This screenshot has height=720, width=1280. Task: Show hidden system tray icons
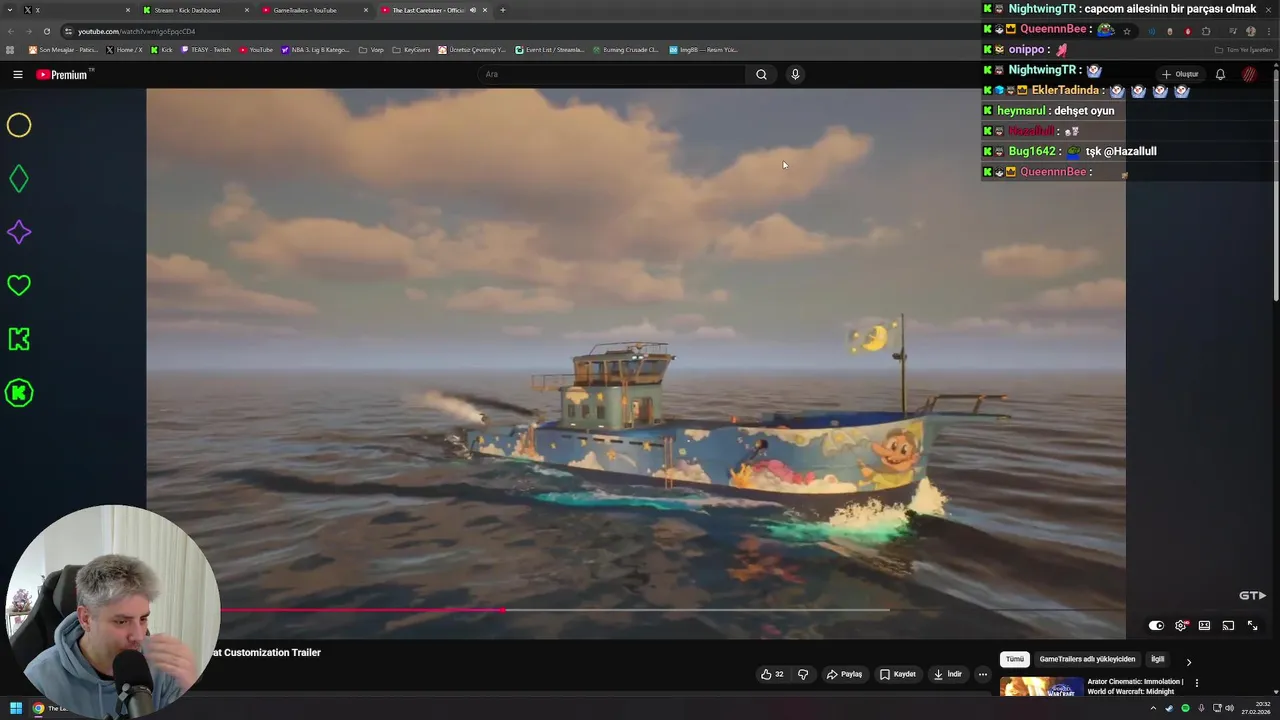(1153, 708)
